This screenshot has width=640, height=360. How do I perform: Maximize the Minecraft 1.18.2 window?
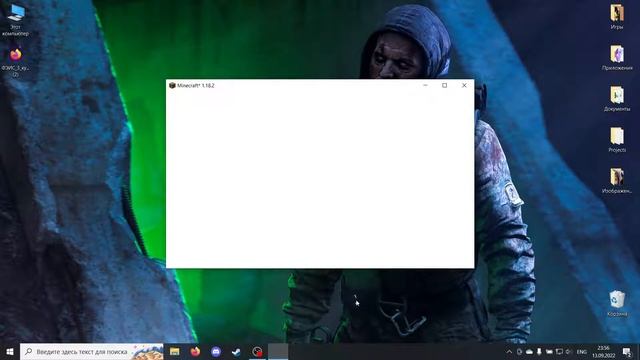click(444, 85)
